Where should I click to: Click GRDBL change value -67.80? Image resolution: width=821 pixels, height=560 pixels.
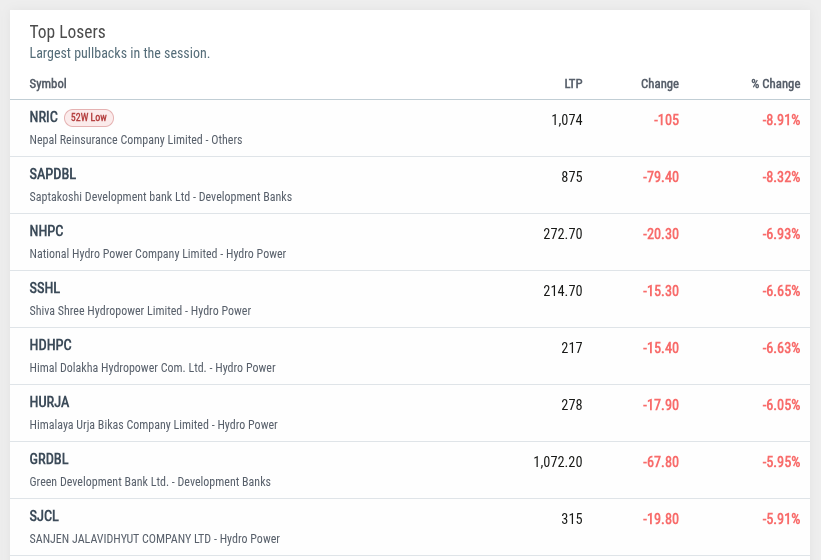(661, 462)
